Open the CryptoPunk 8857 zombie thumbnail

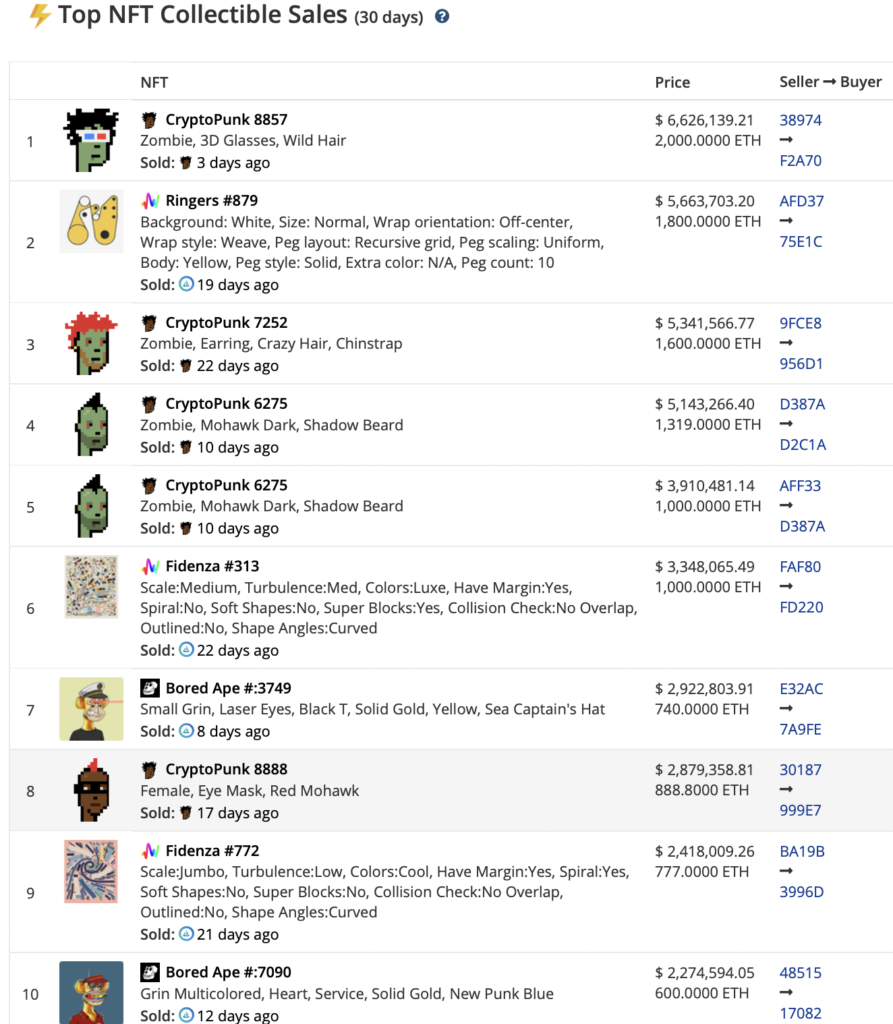tap(91, 141)
